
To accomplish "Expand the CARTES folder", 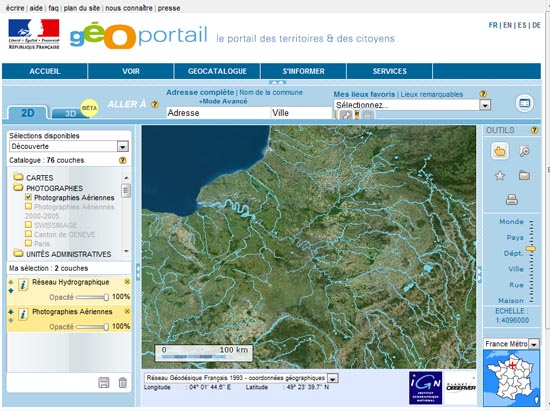I will point(18,177).
